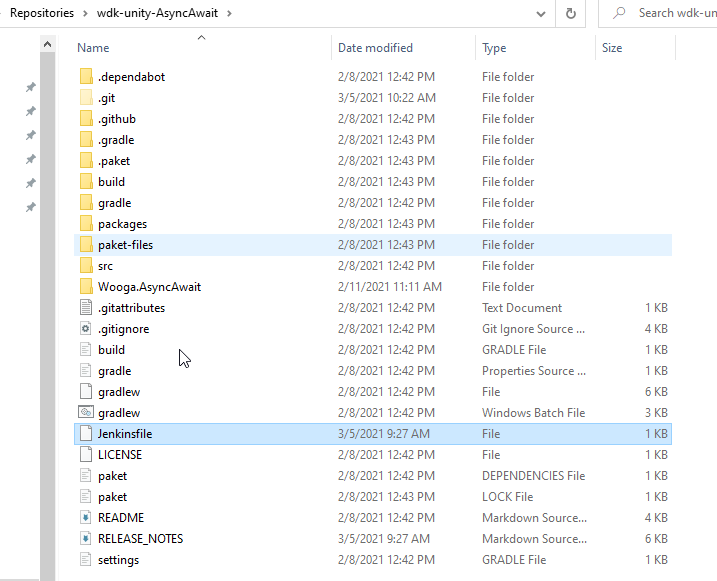Select the file name README

point(121,518)
